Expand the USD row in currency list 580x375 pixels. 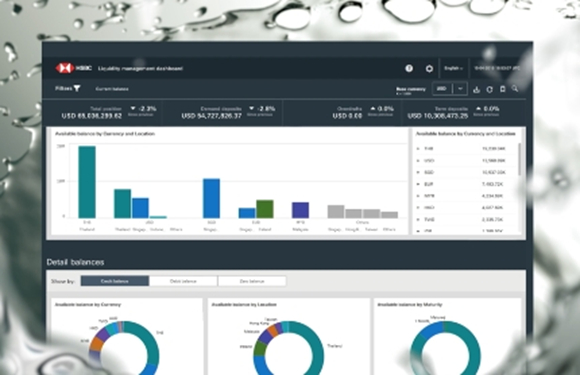(418, 161)
